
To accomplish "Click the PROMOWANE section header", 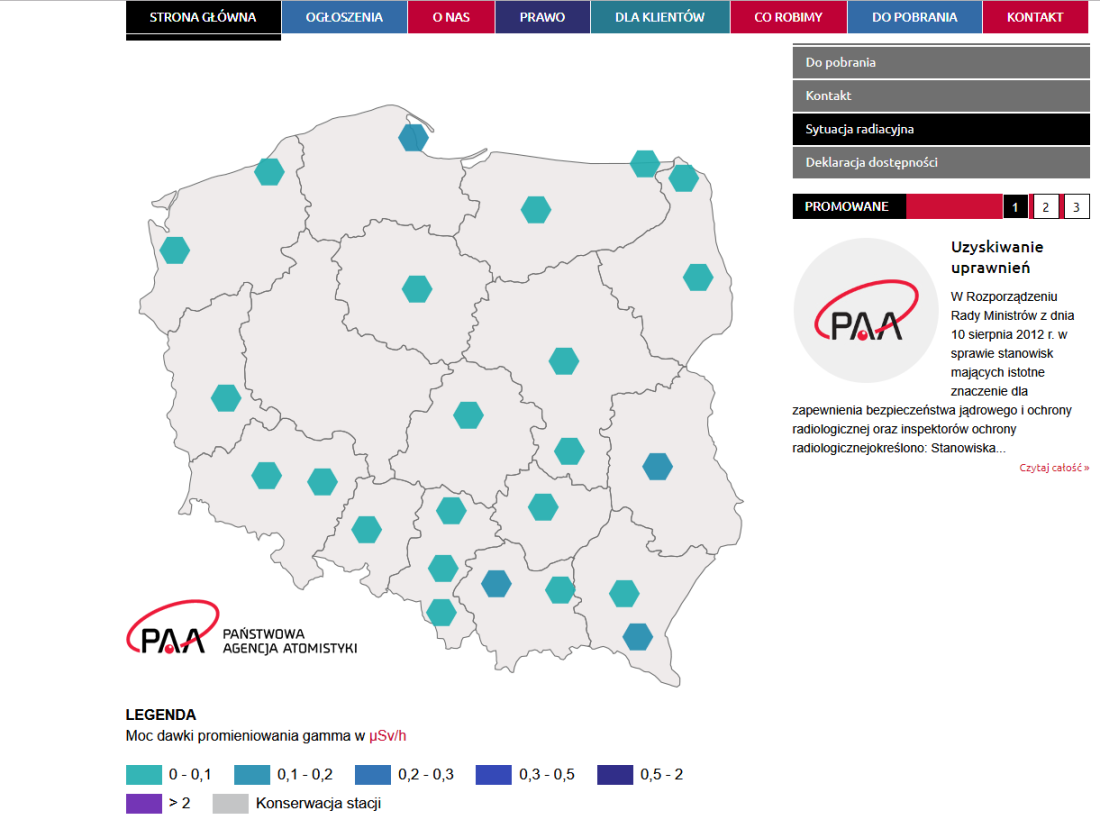I will [x=847, y=207].
